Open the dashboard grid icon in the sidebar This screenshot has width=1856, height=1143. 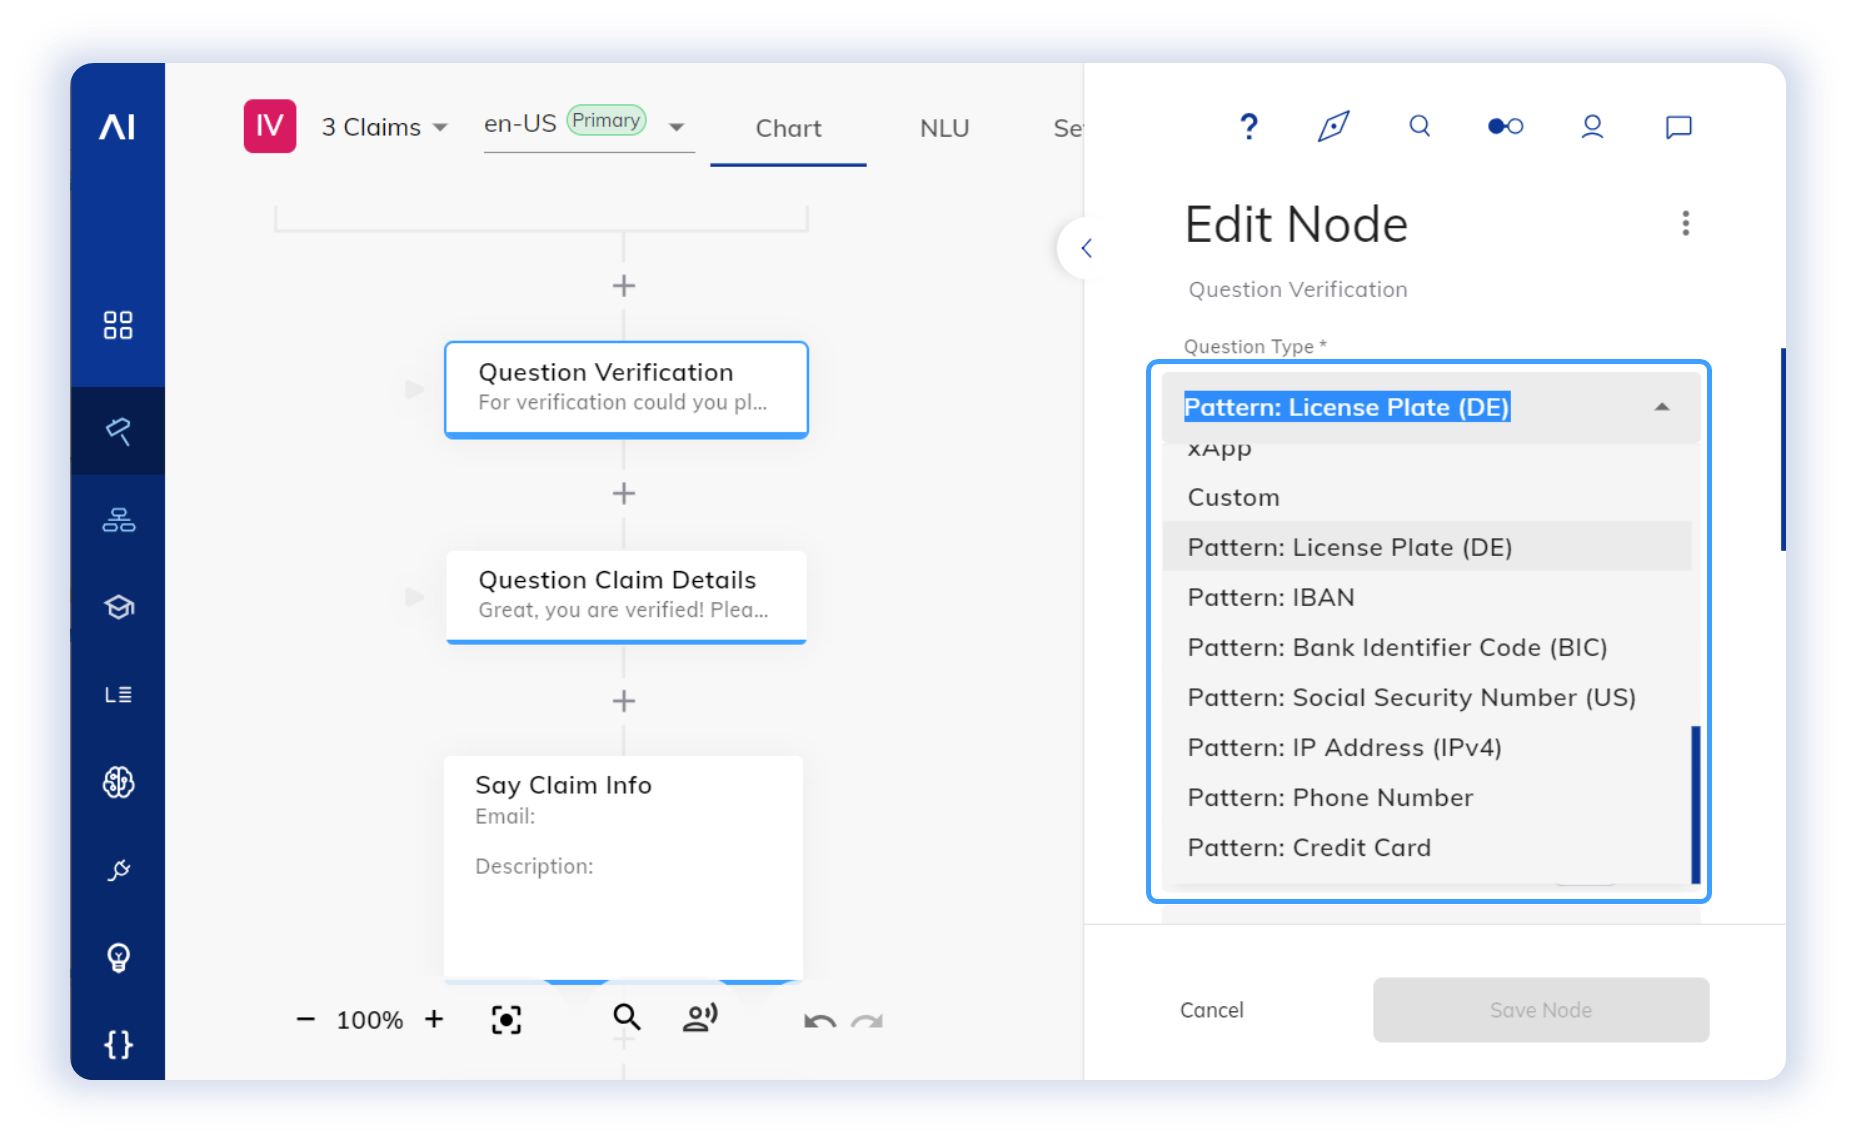pos(118,325)
